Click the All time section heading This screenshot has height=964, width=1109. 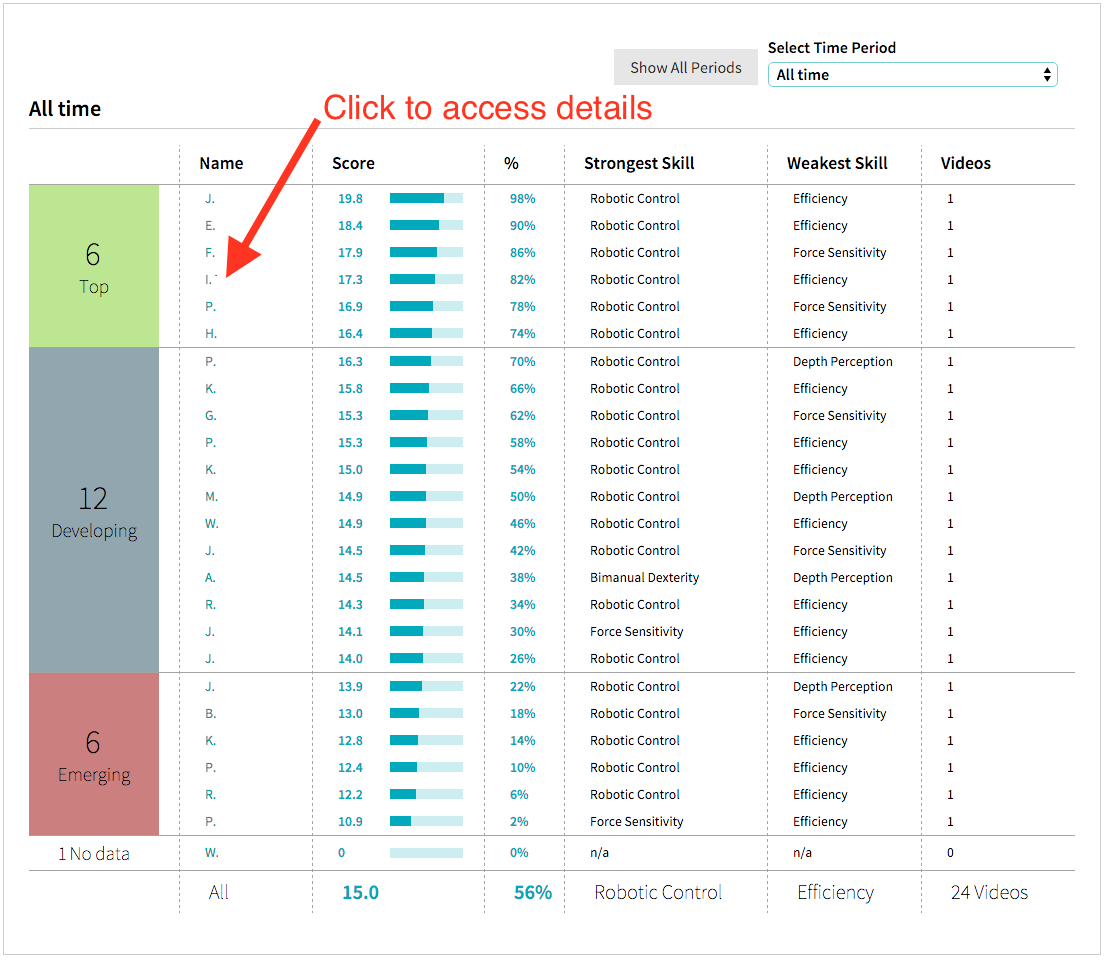pyautogui.click(x=65, y=110)
